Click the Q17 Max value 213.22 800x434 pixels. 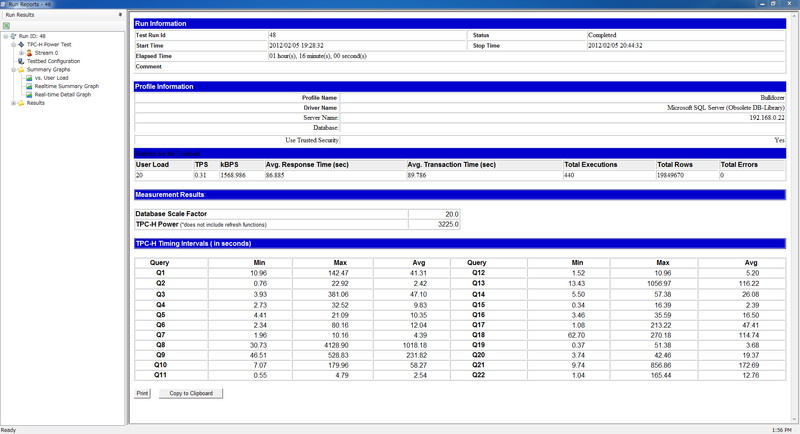pyautogui.click(x=661, y=325)
